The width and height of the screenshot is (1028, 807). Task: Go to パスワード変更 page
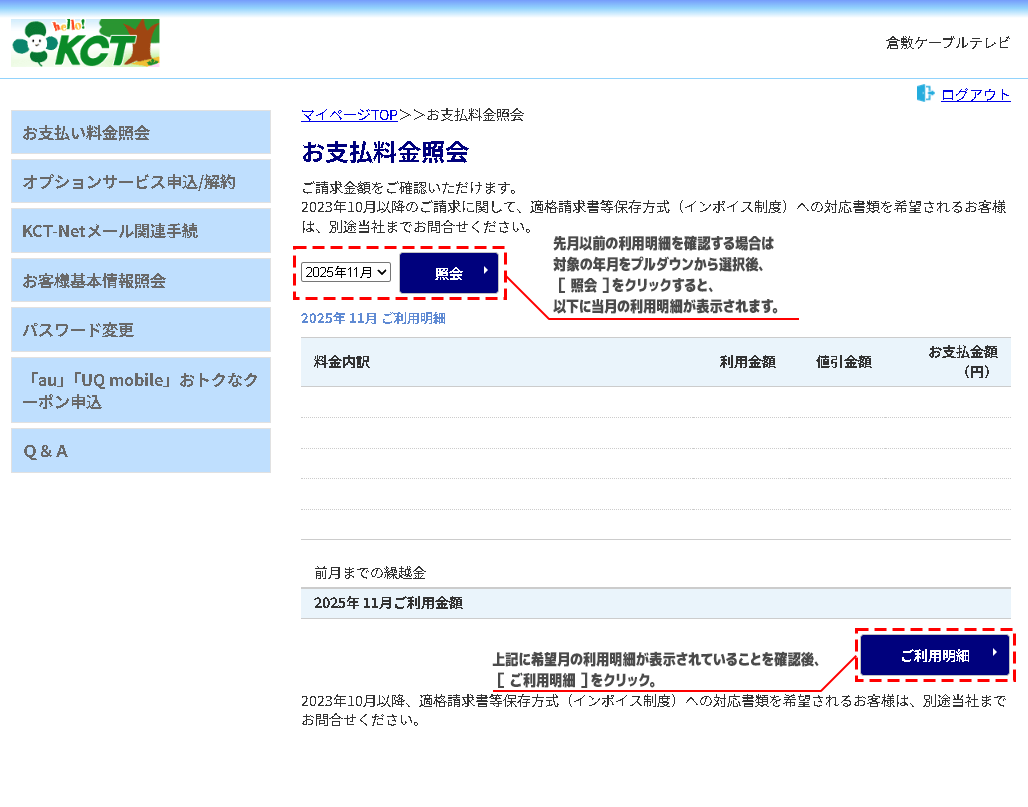point(141,330)
